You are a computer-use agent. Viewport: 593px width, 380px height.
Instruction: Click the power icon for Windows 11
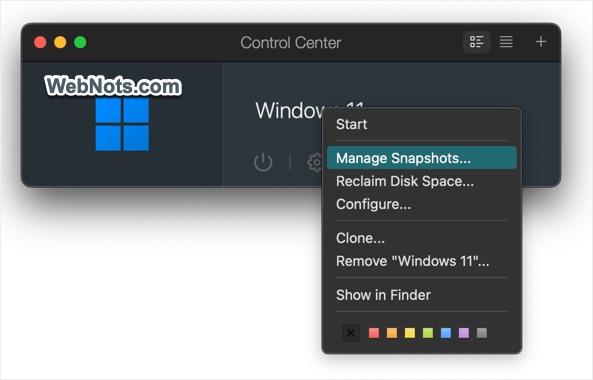263,163
